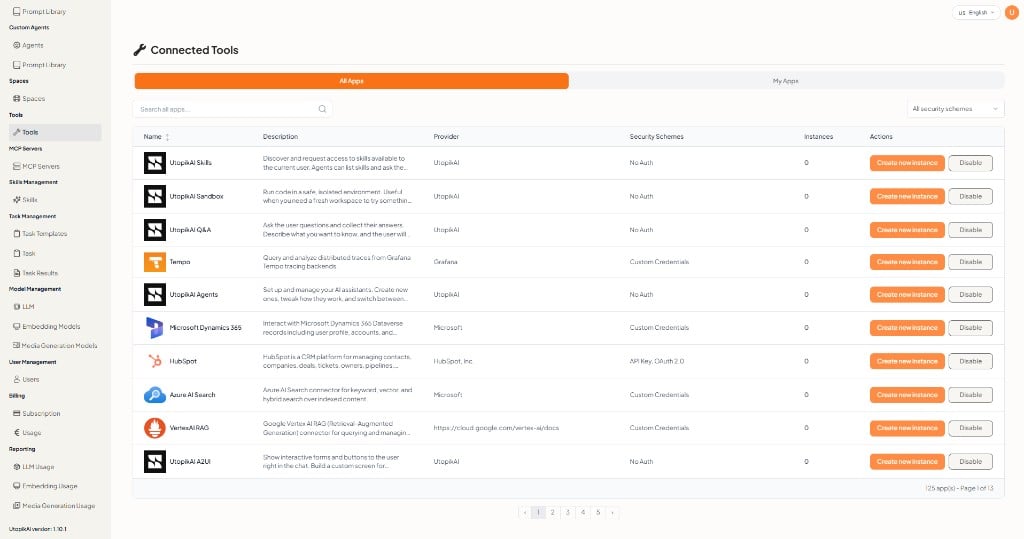Create new instance for Azure AI Search
Screen dimensions: 1024x539
pyautogui.click(x=906, y=395)
